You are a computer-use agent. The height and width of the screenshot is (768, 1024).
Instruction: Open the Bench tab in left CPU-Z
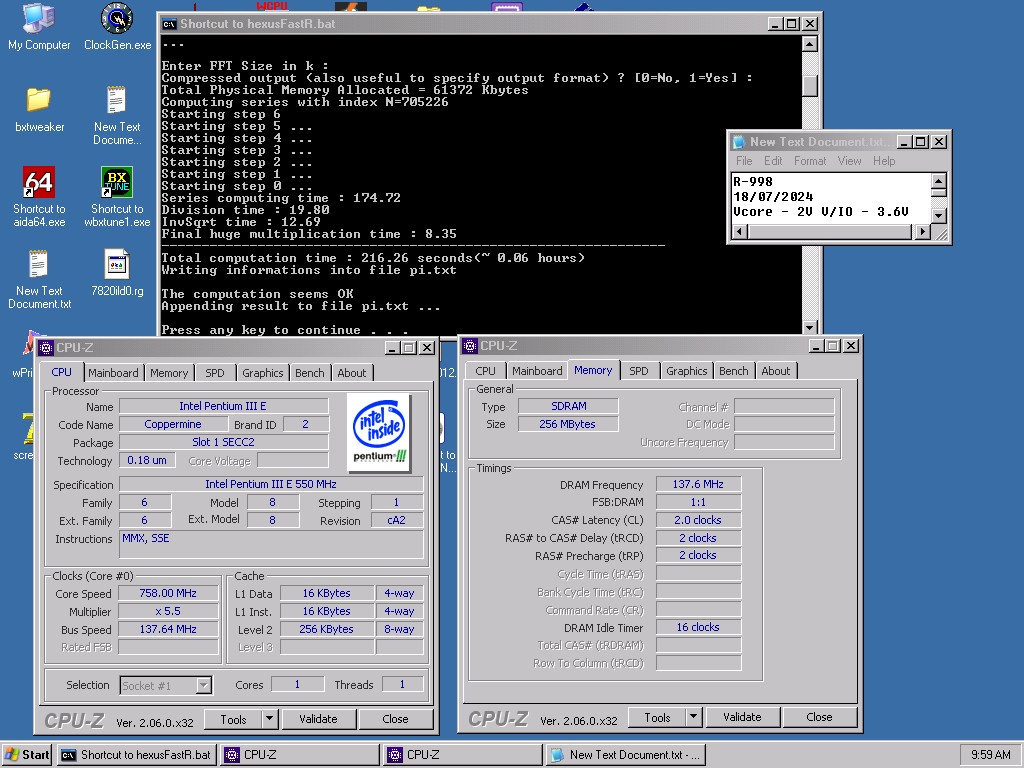point(310,373)
